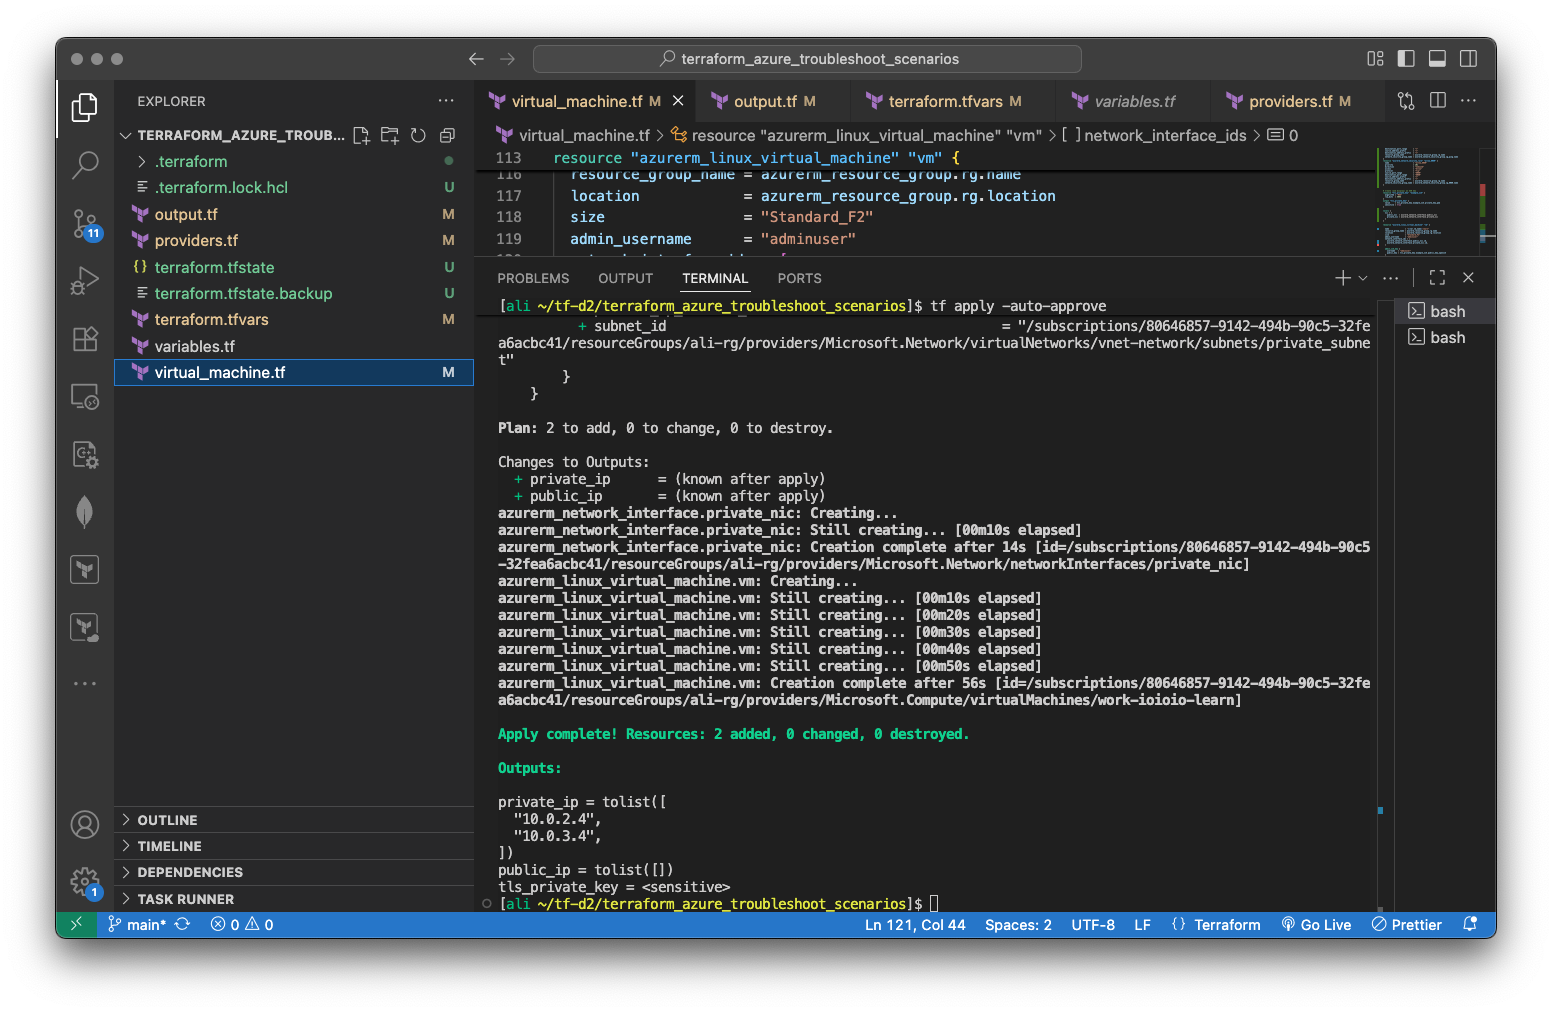Select the PROBLEMS panel tab

click(533, 278)
